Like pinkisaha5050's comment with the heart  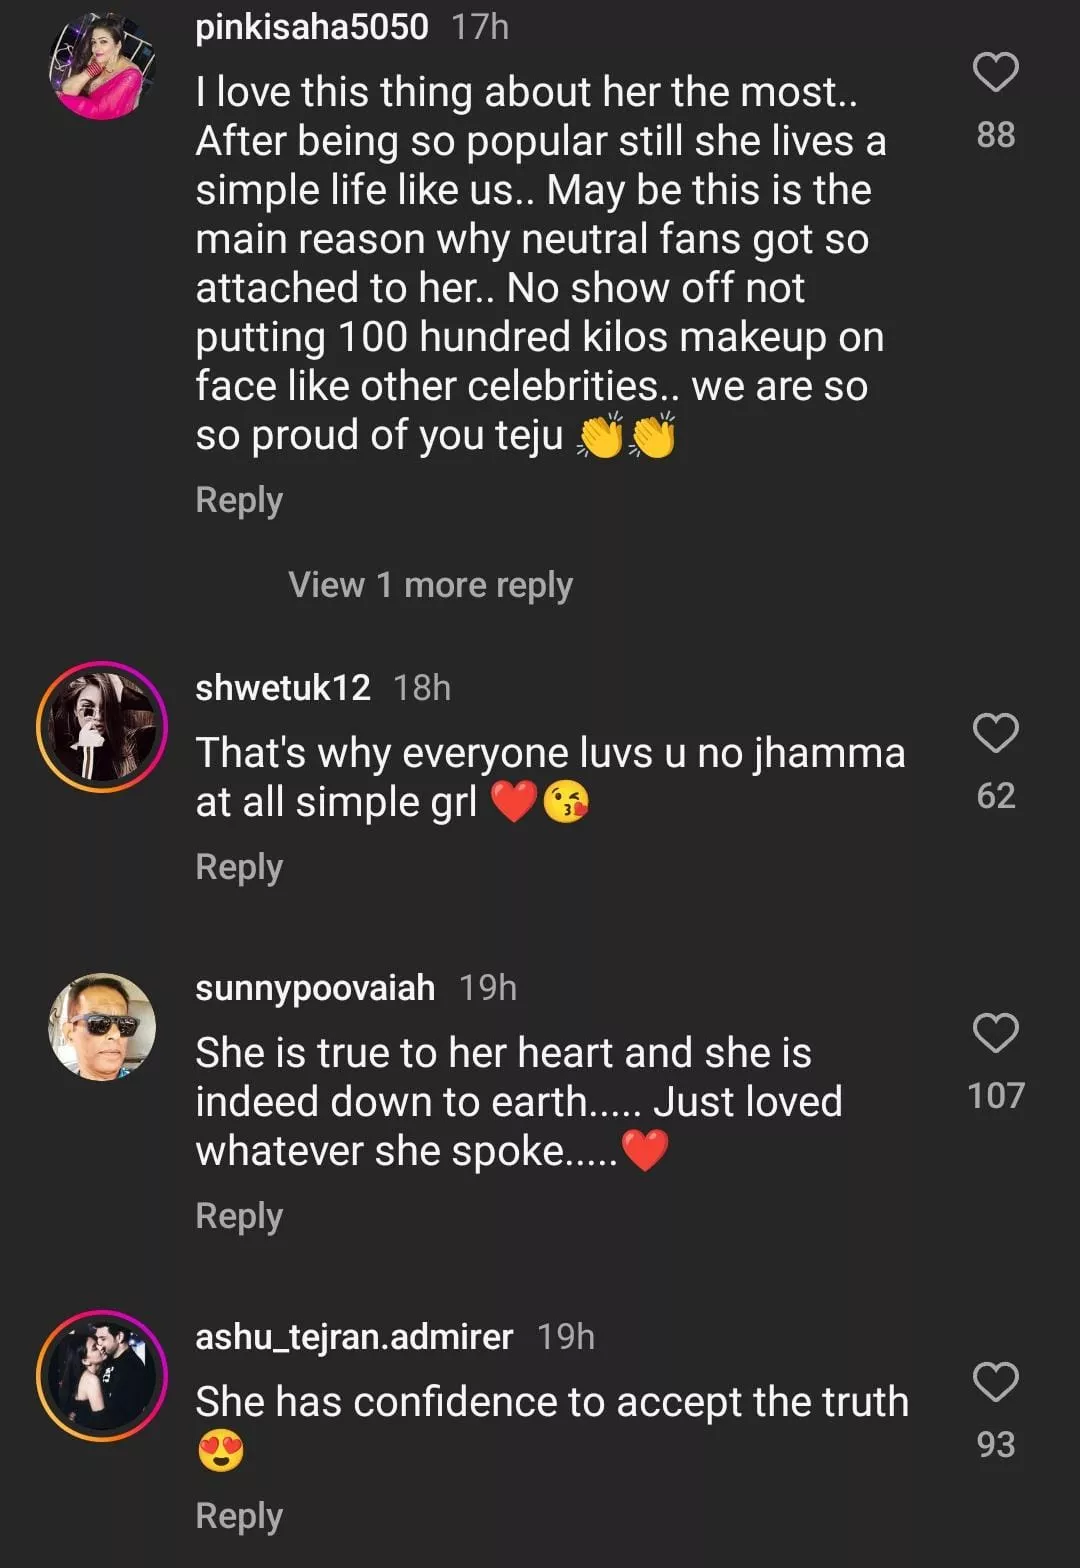[995, 72]
